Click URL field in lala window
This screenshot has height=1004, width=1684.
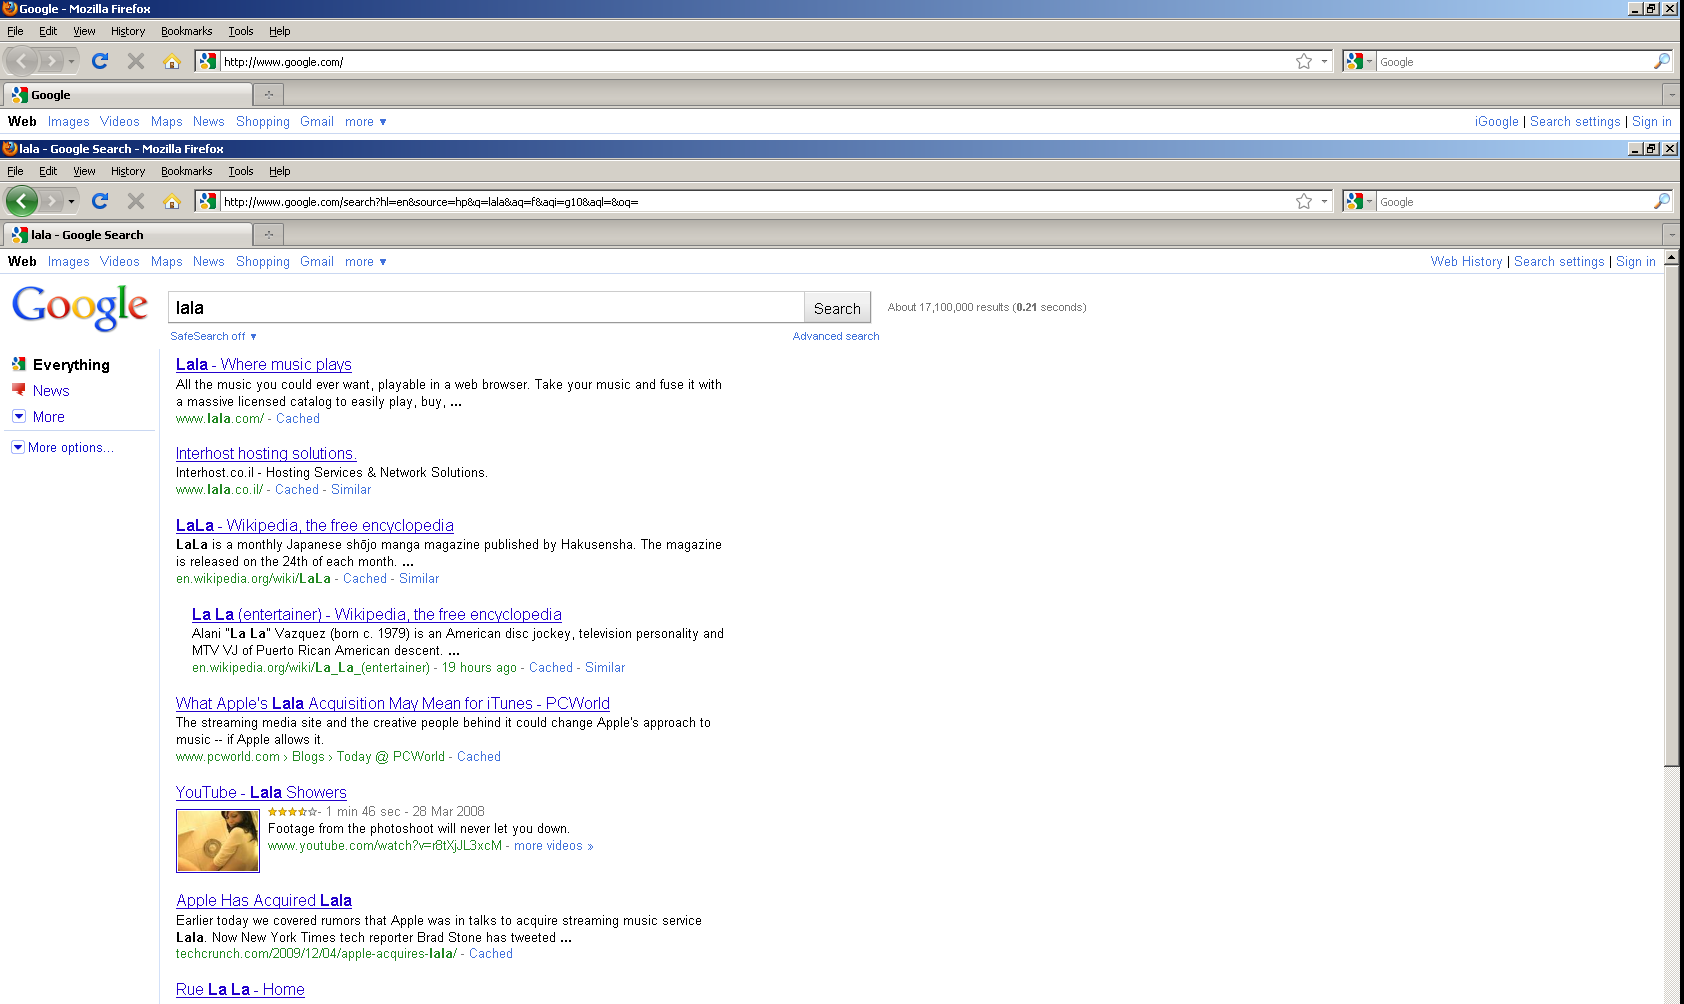(755, 201)
